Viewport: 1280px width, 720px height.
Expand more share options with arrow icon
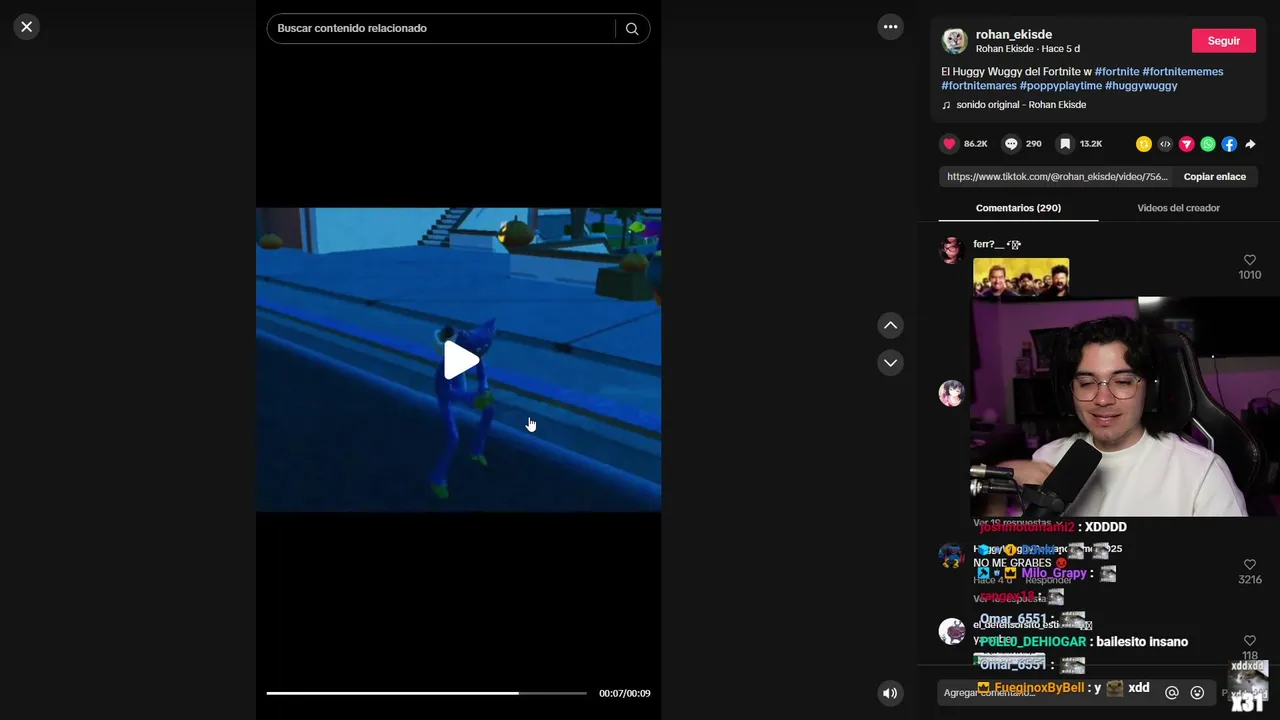tap(1250, 144)
